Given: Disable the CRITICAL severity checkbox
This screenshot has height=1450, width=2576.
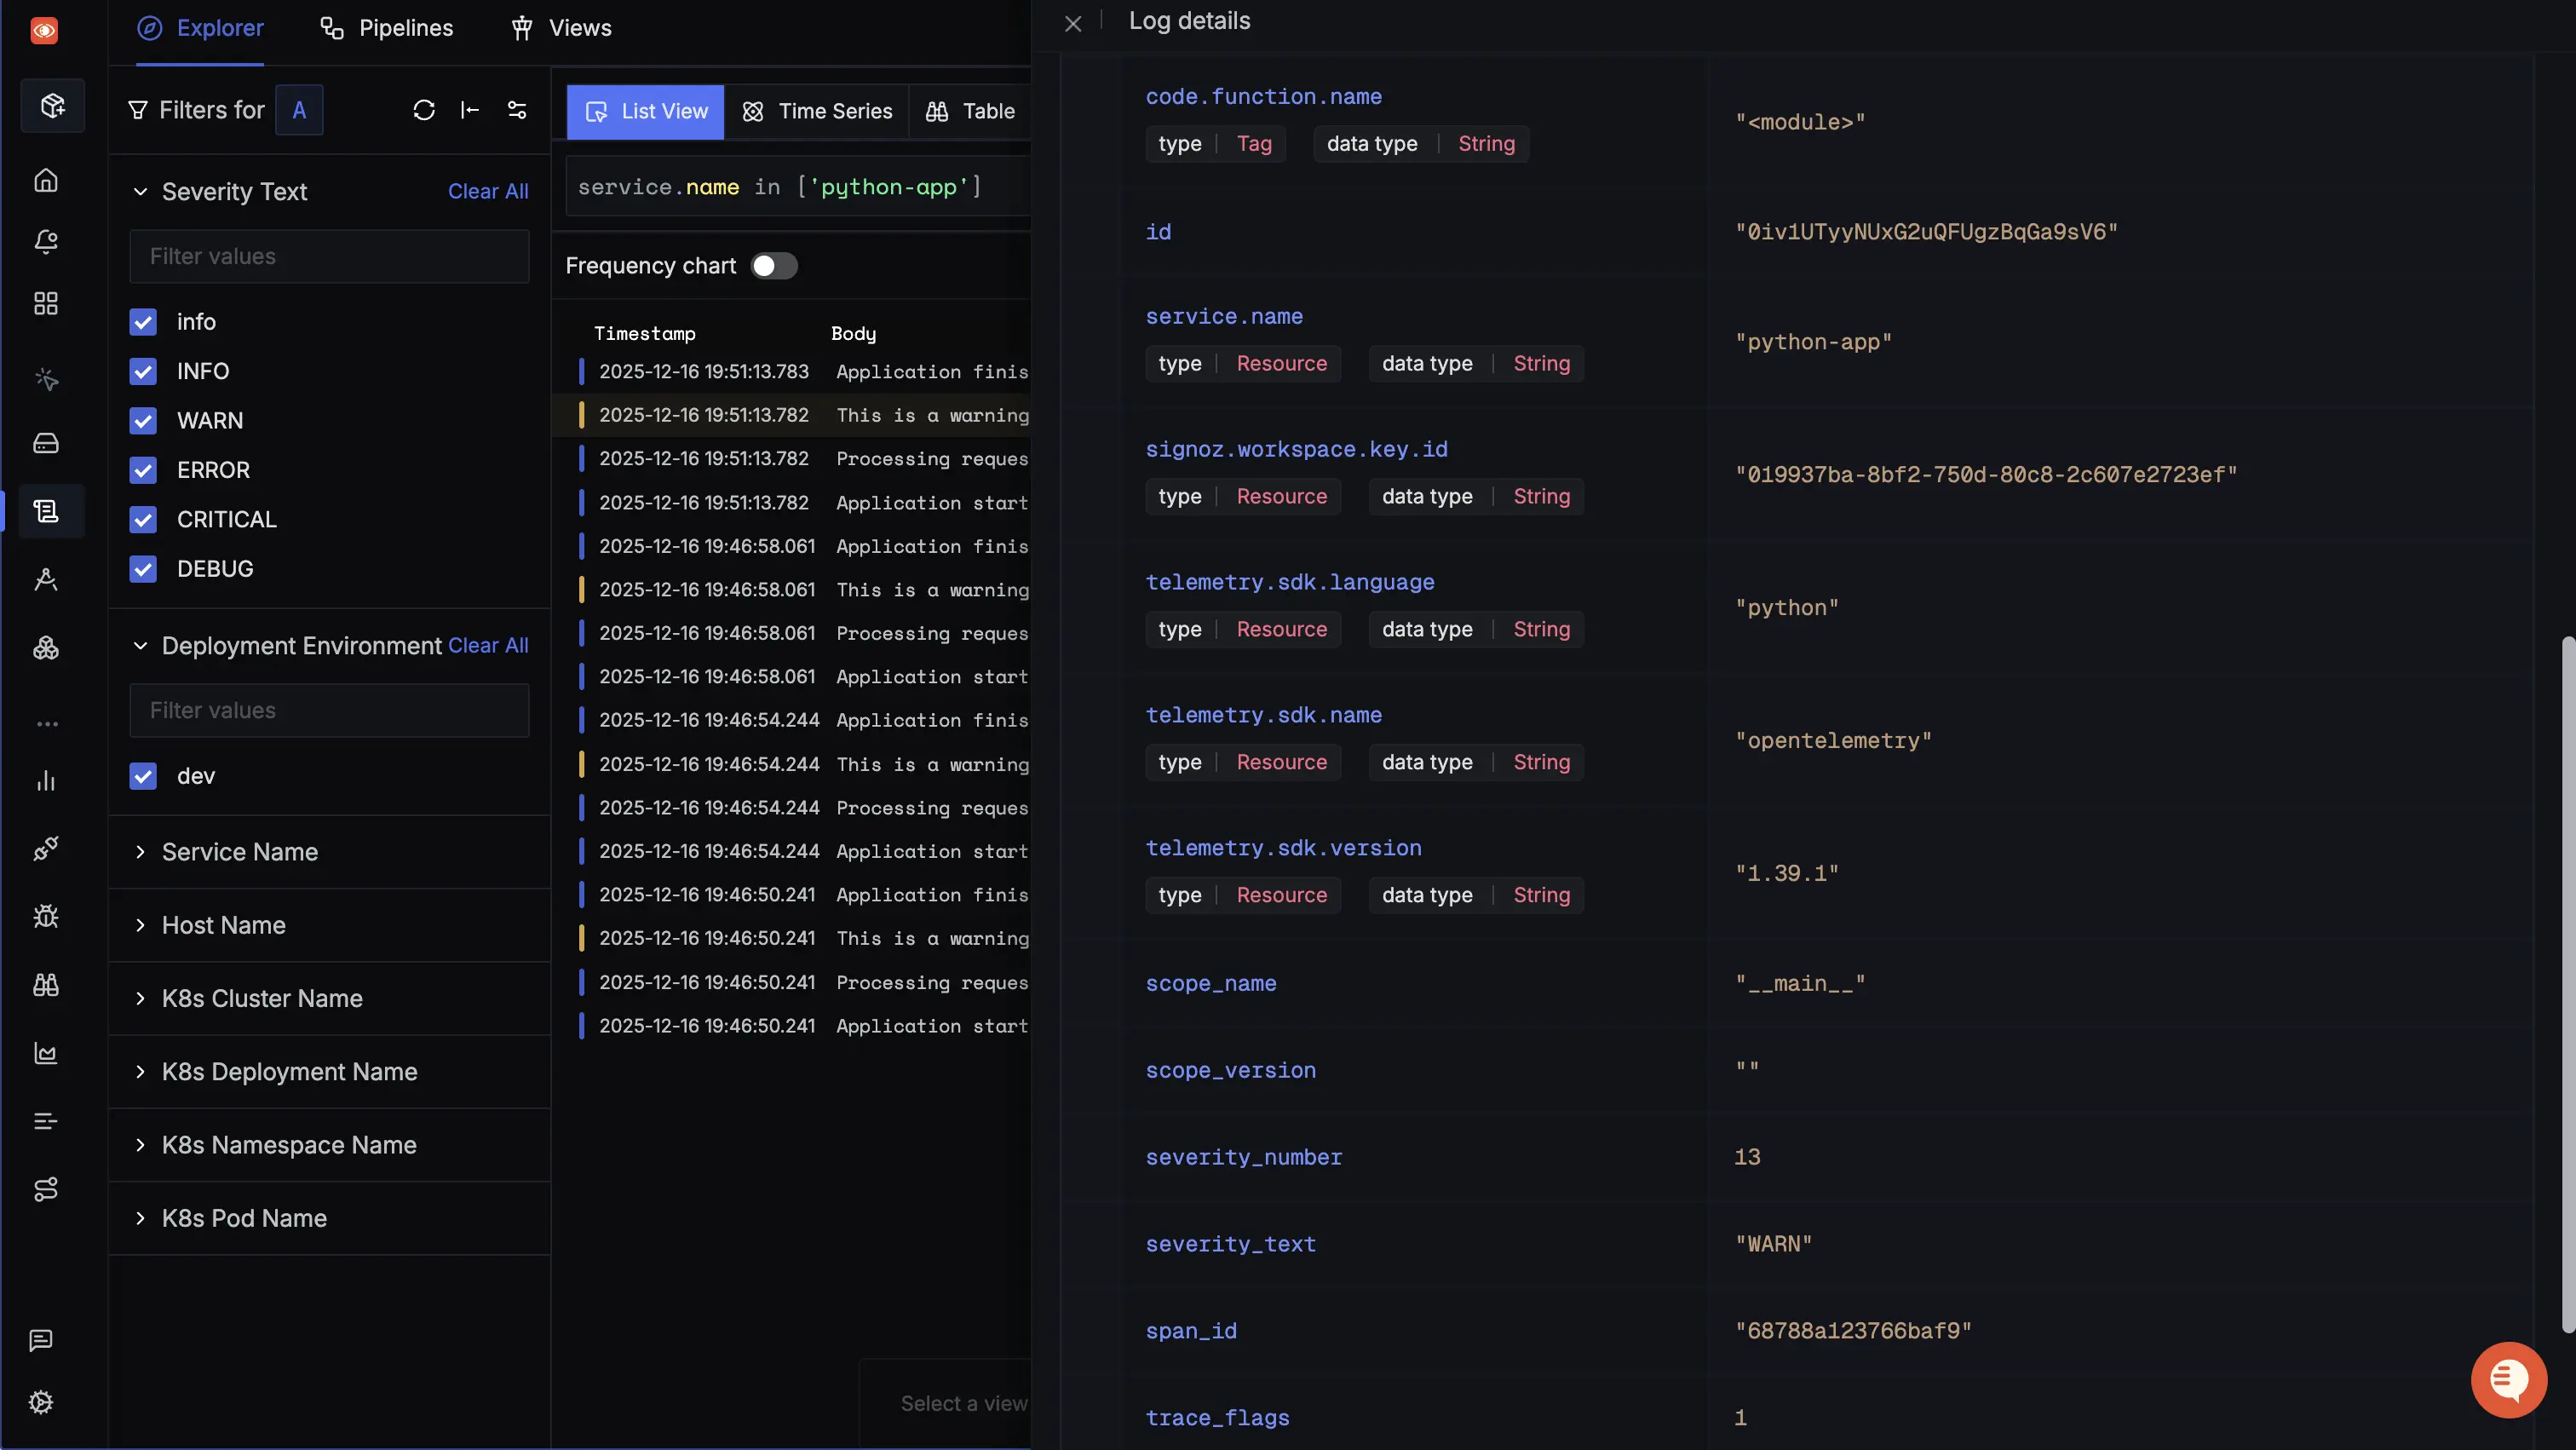Looking at the screenshot, I should (x=143, y=519).
